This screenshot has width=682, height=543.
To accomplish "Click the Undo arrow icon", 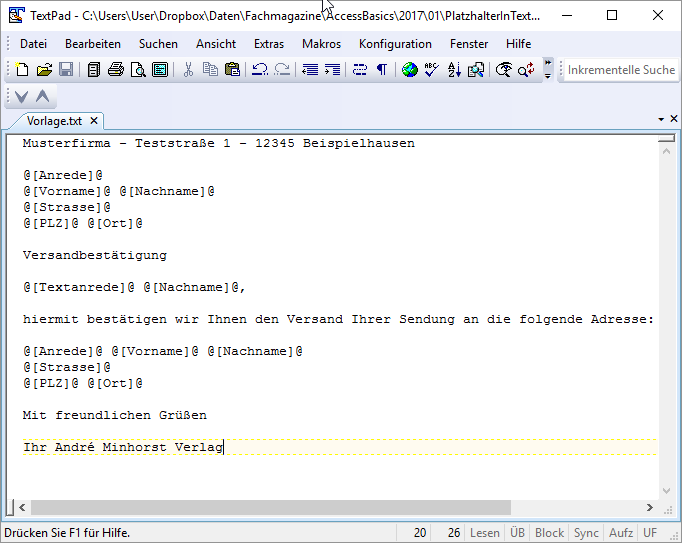I will point(260,70).
